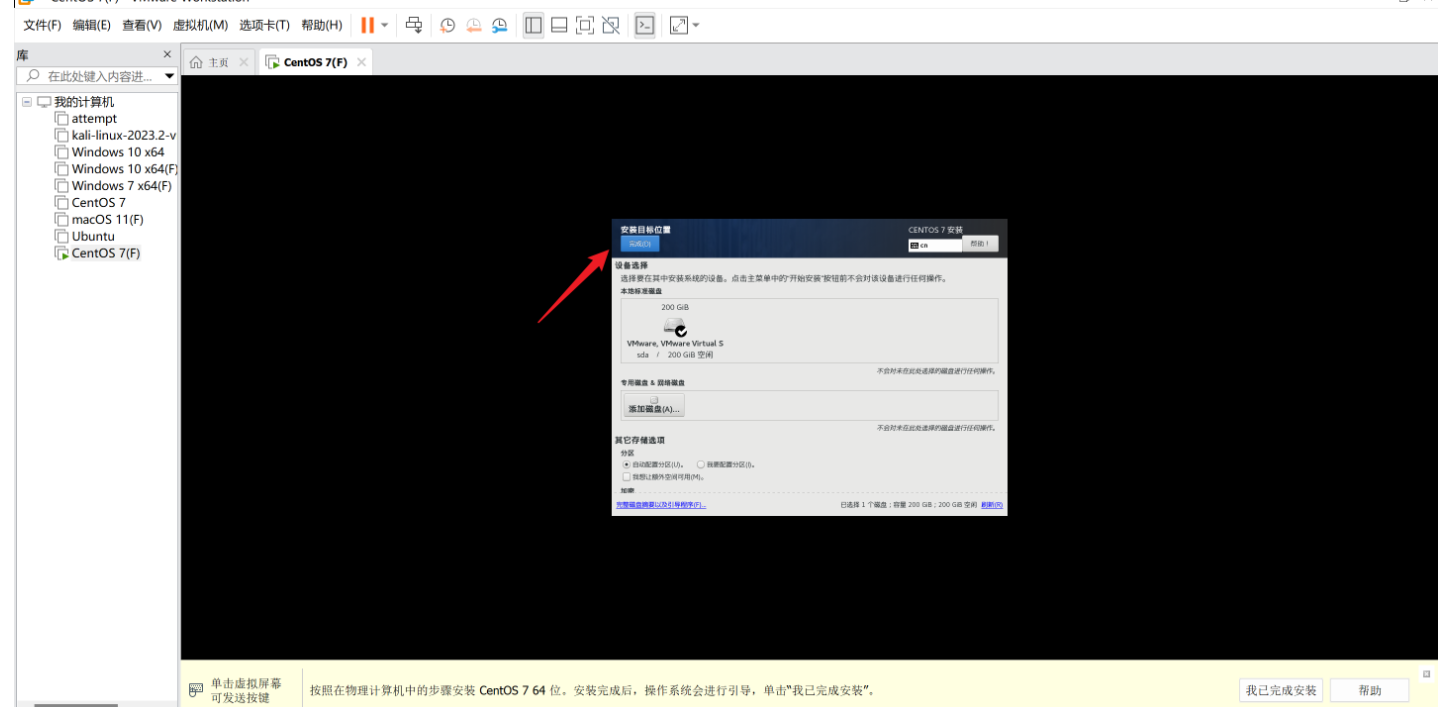Close the CentOS 7(F) tab

point(361,62)
